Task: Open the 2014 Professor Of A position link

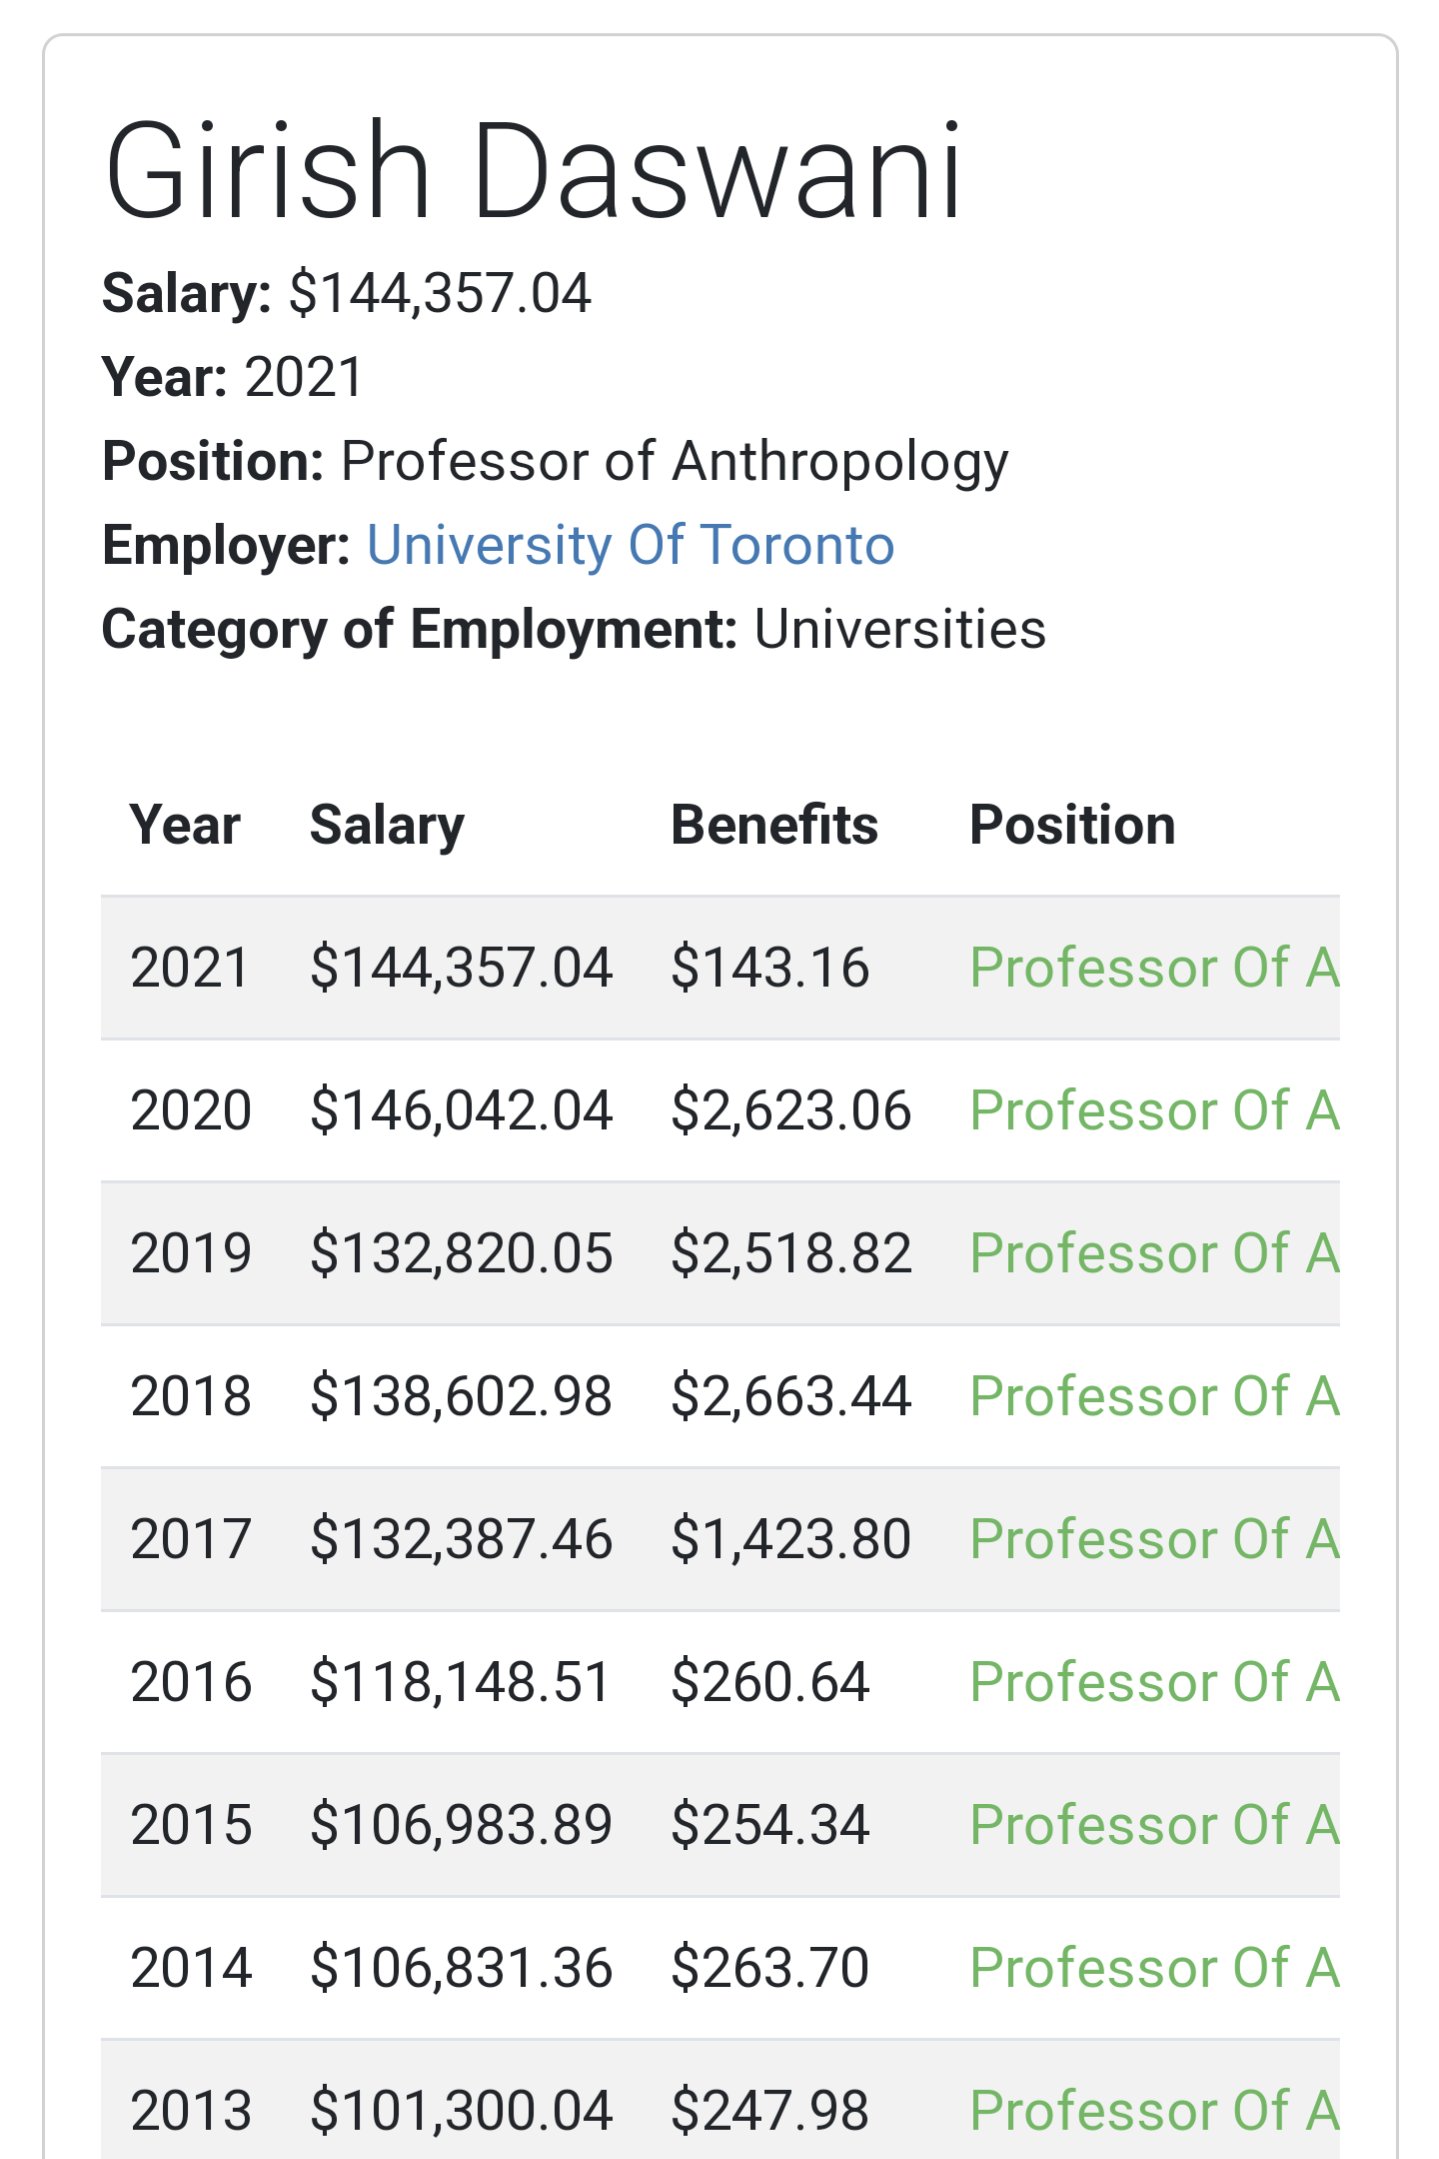Action: click(1154, 1968)
